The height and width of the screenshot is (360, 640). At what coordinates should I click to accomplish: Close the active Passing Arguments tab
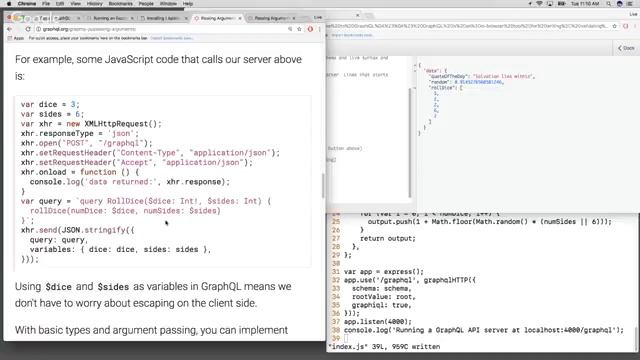tap(240, 18)
